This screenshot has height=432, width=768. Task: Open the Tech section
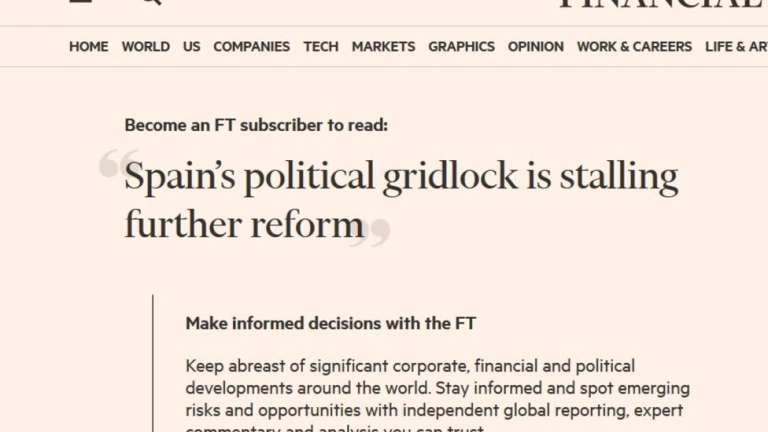pyautogui.click(x=321, y=46)
